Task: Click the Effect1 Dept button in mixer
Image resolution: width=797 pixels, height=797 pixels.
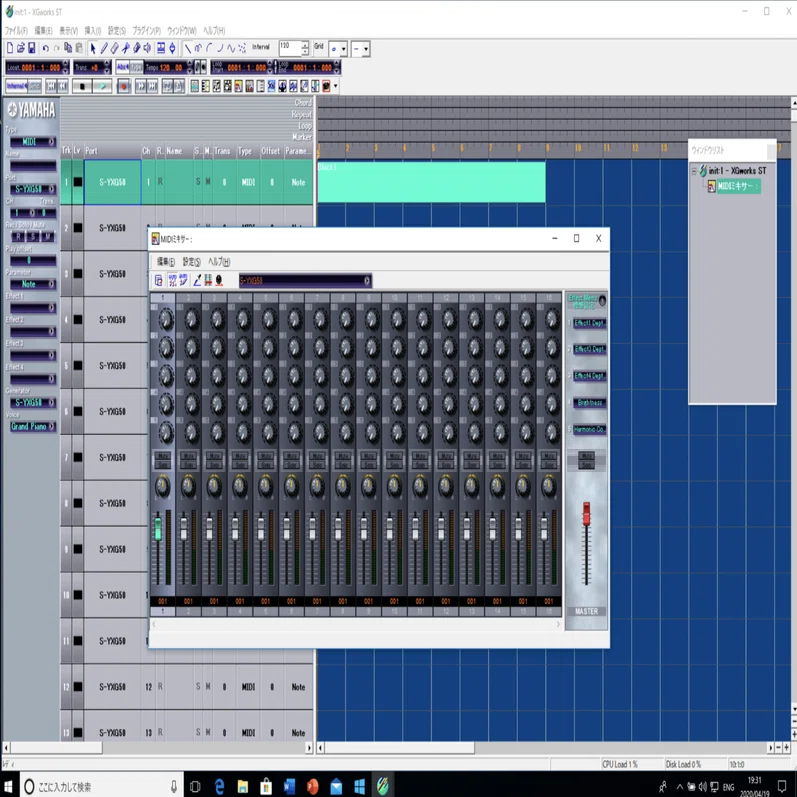Action: coord(590,323)
